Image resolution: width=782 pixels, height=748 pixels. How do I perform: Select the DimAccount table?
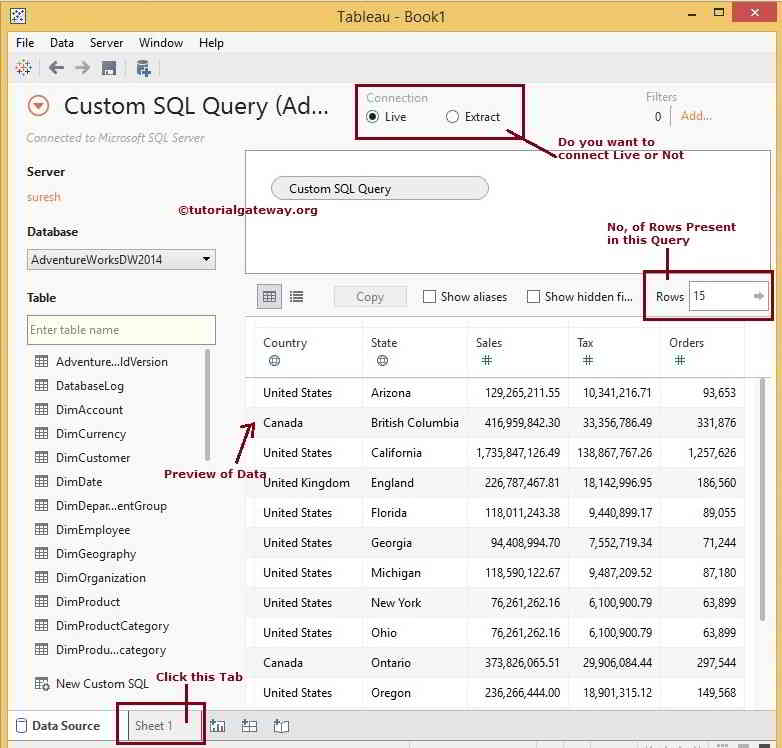89,410
